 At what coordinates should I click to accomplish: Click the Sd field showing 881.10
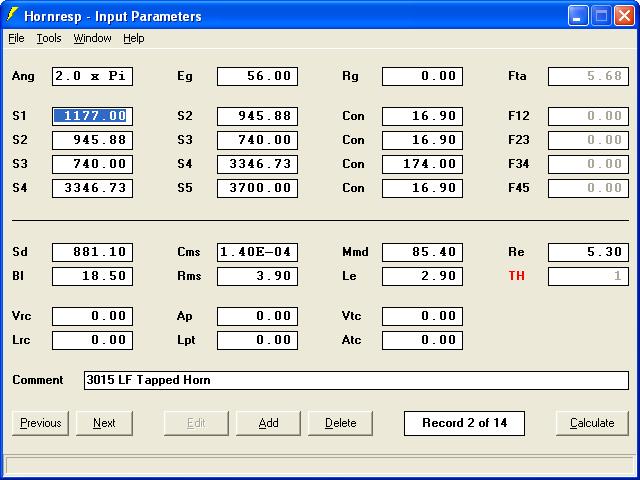[x=92, y=252]
